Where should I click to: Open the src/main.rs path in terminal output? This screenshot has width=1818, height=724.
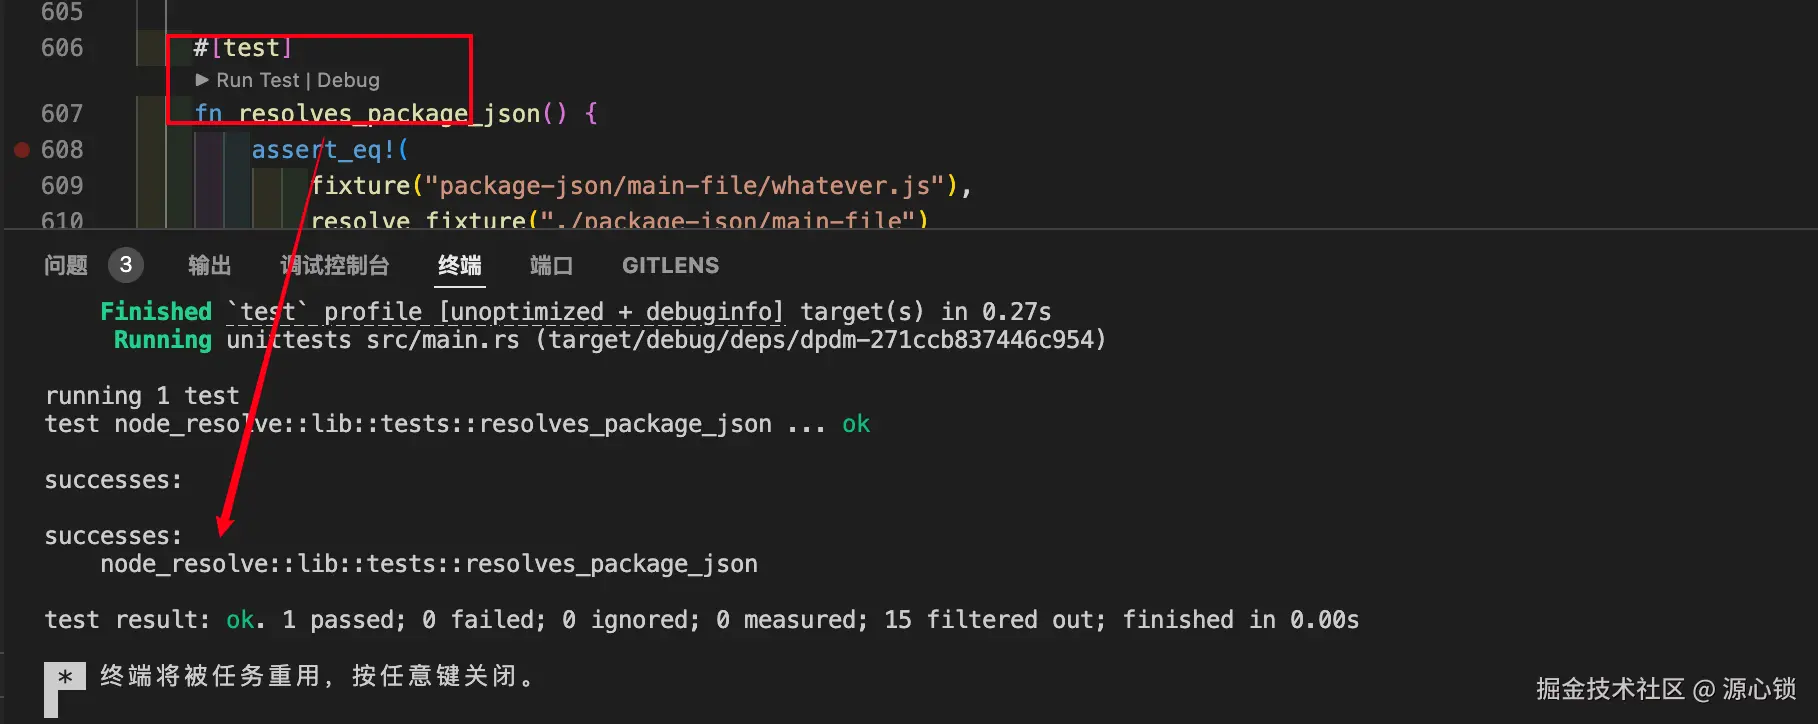[443, 340]
